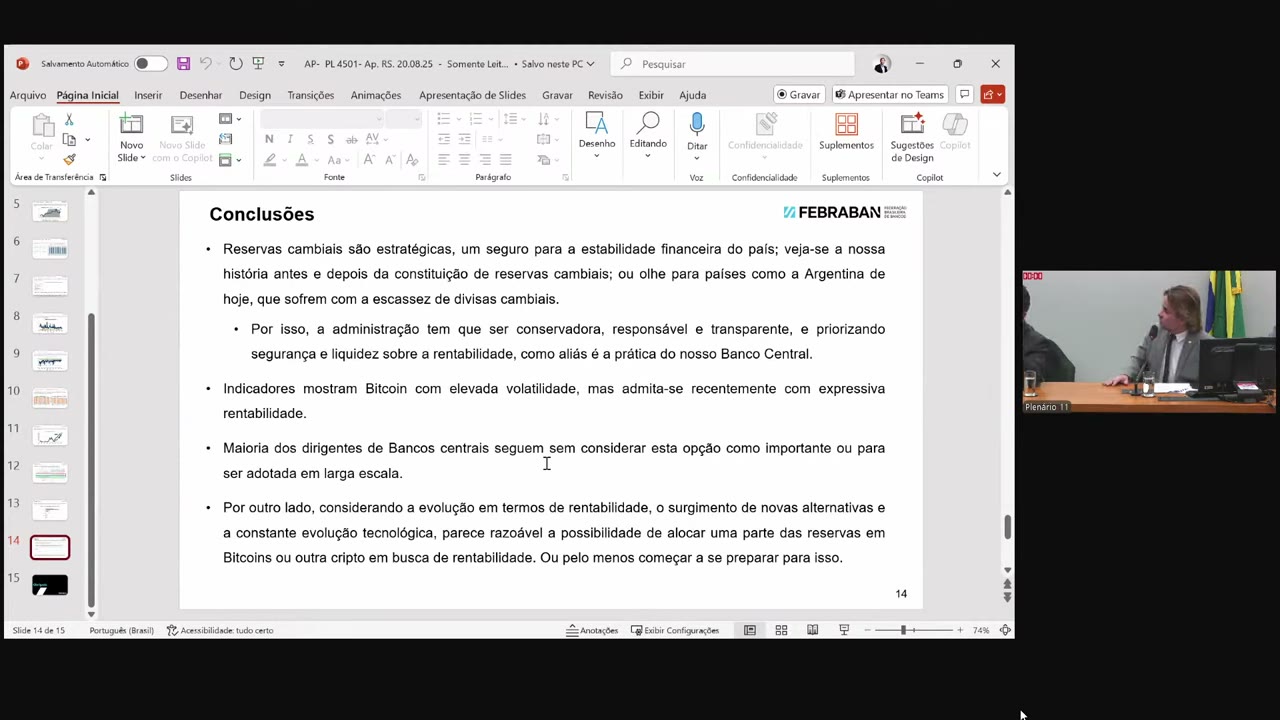Open the Desenhar ribbon tab
1280x720 pixels.
(x=201, y=95)
